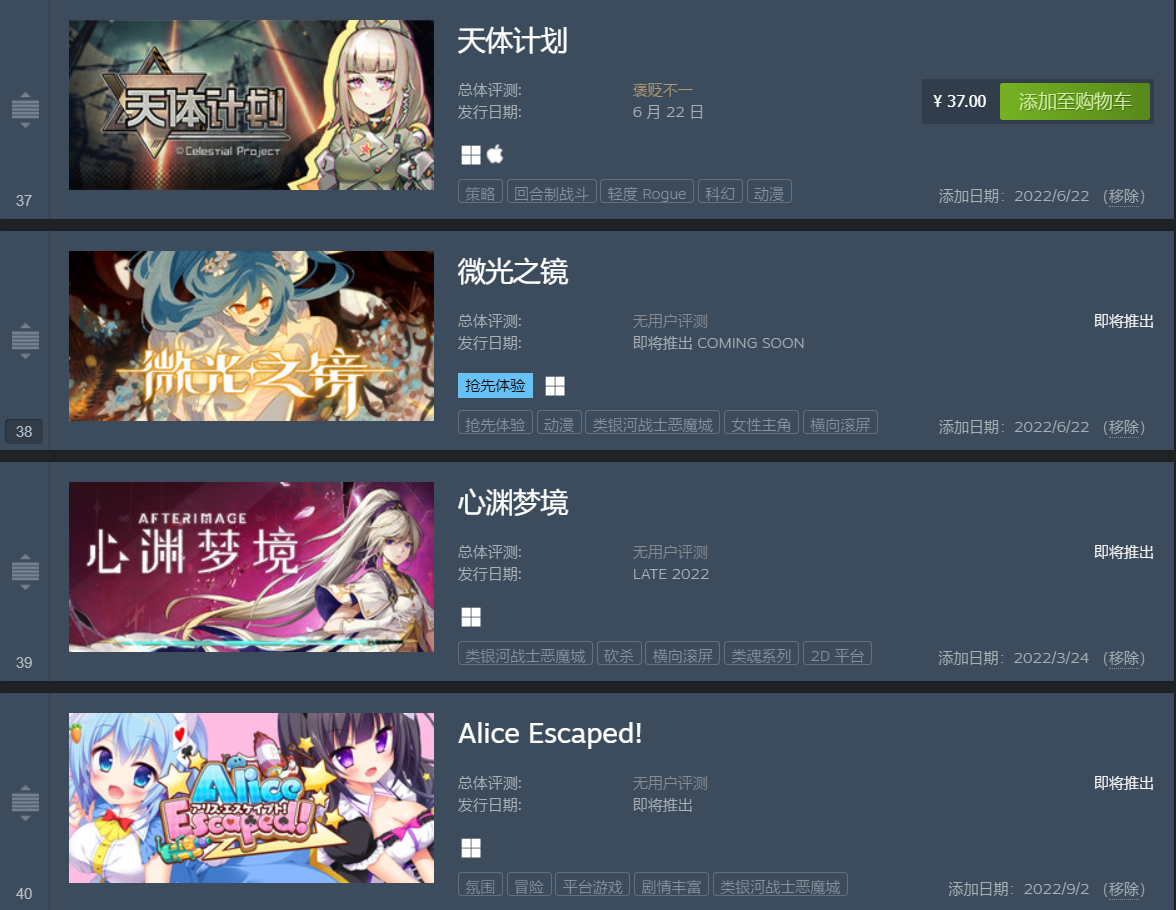Click the Windows icon under 心渊梦境
The height and width of the screenshot is (910, 1176).
470,617
